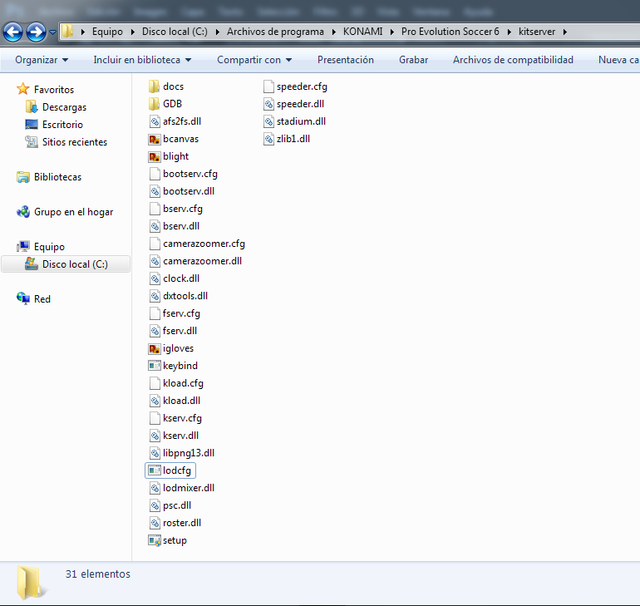Open the docs folder icon
The image size is (640, 606).
(154, 87)
